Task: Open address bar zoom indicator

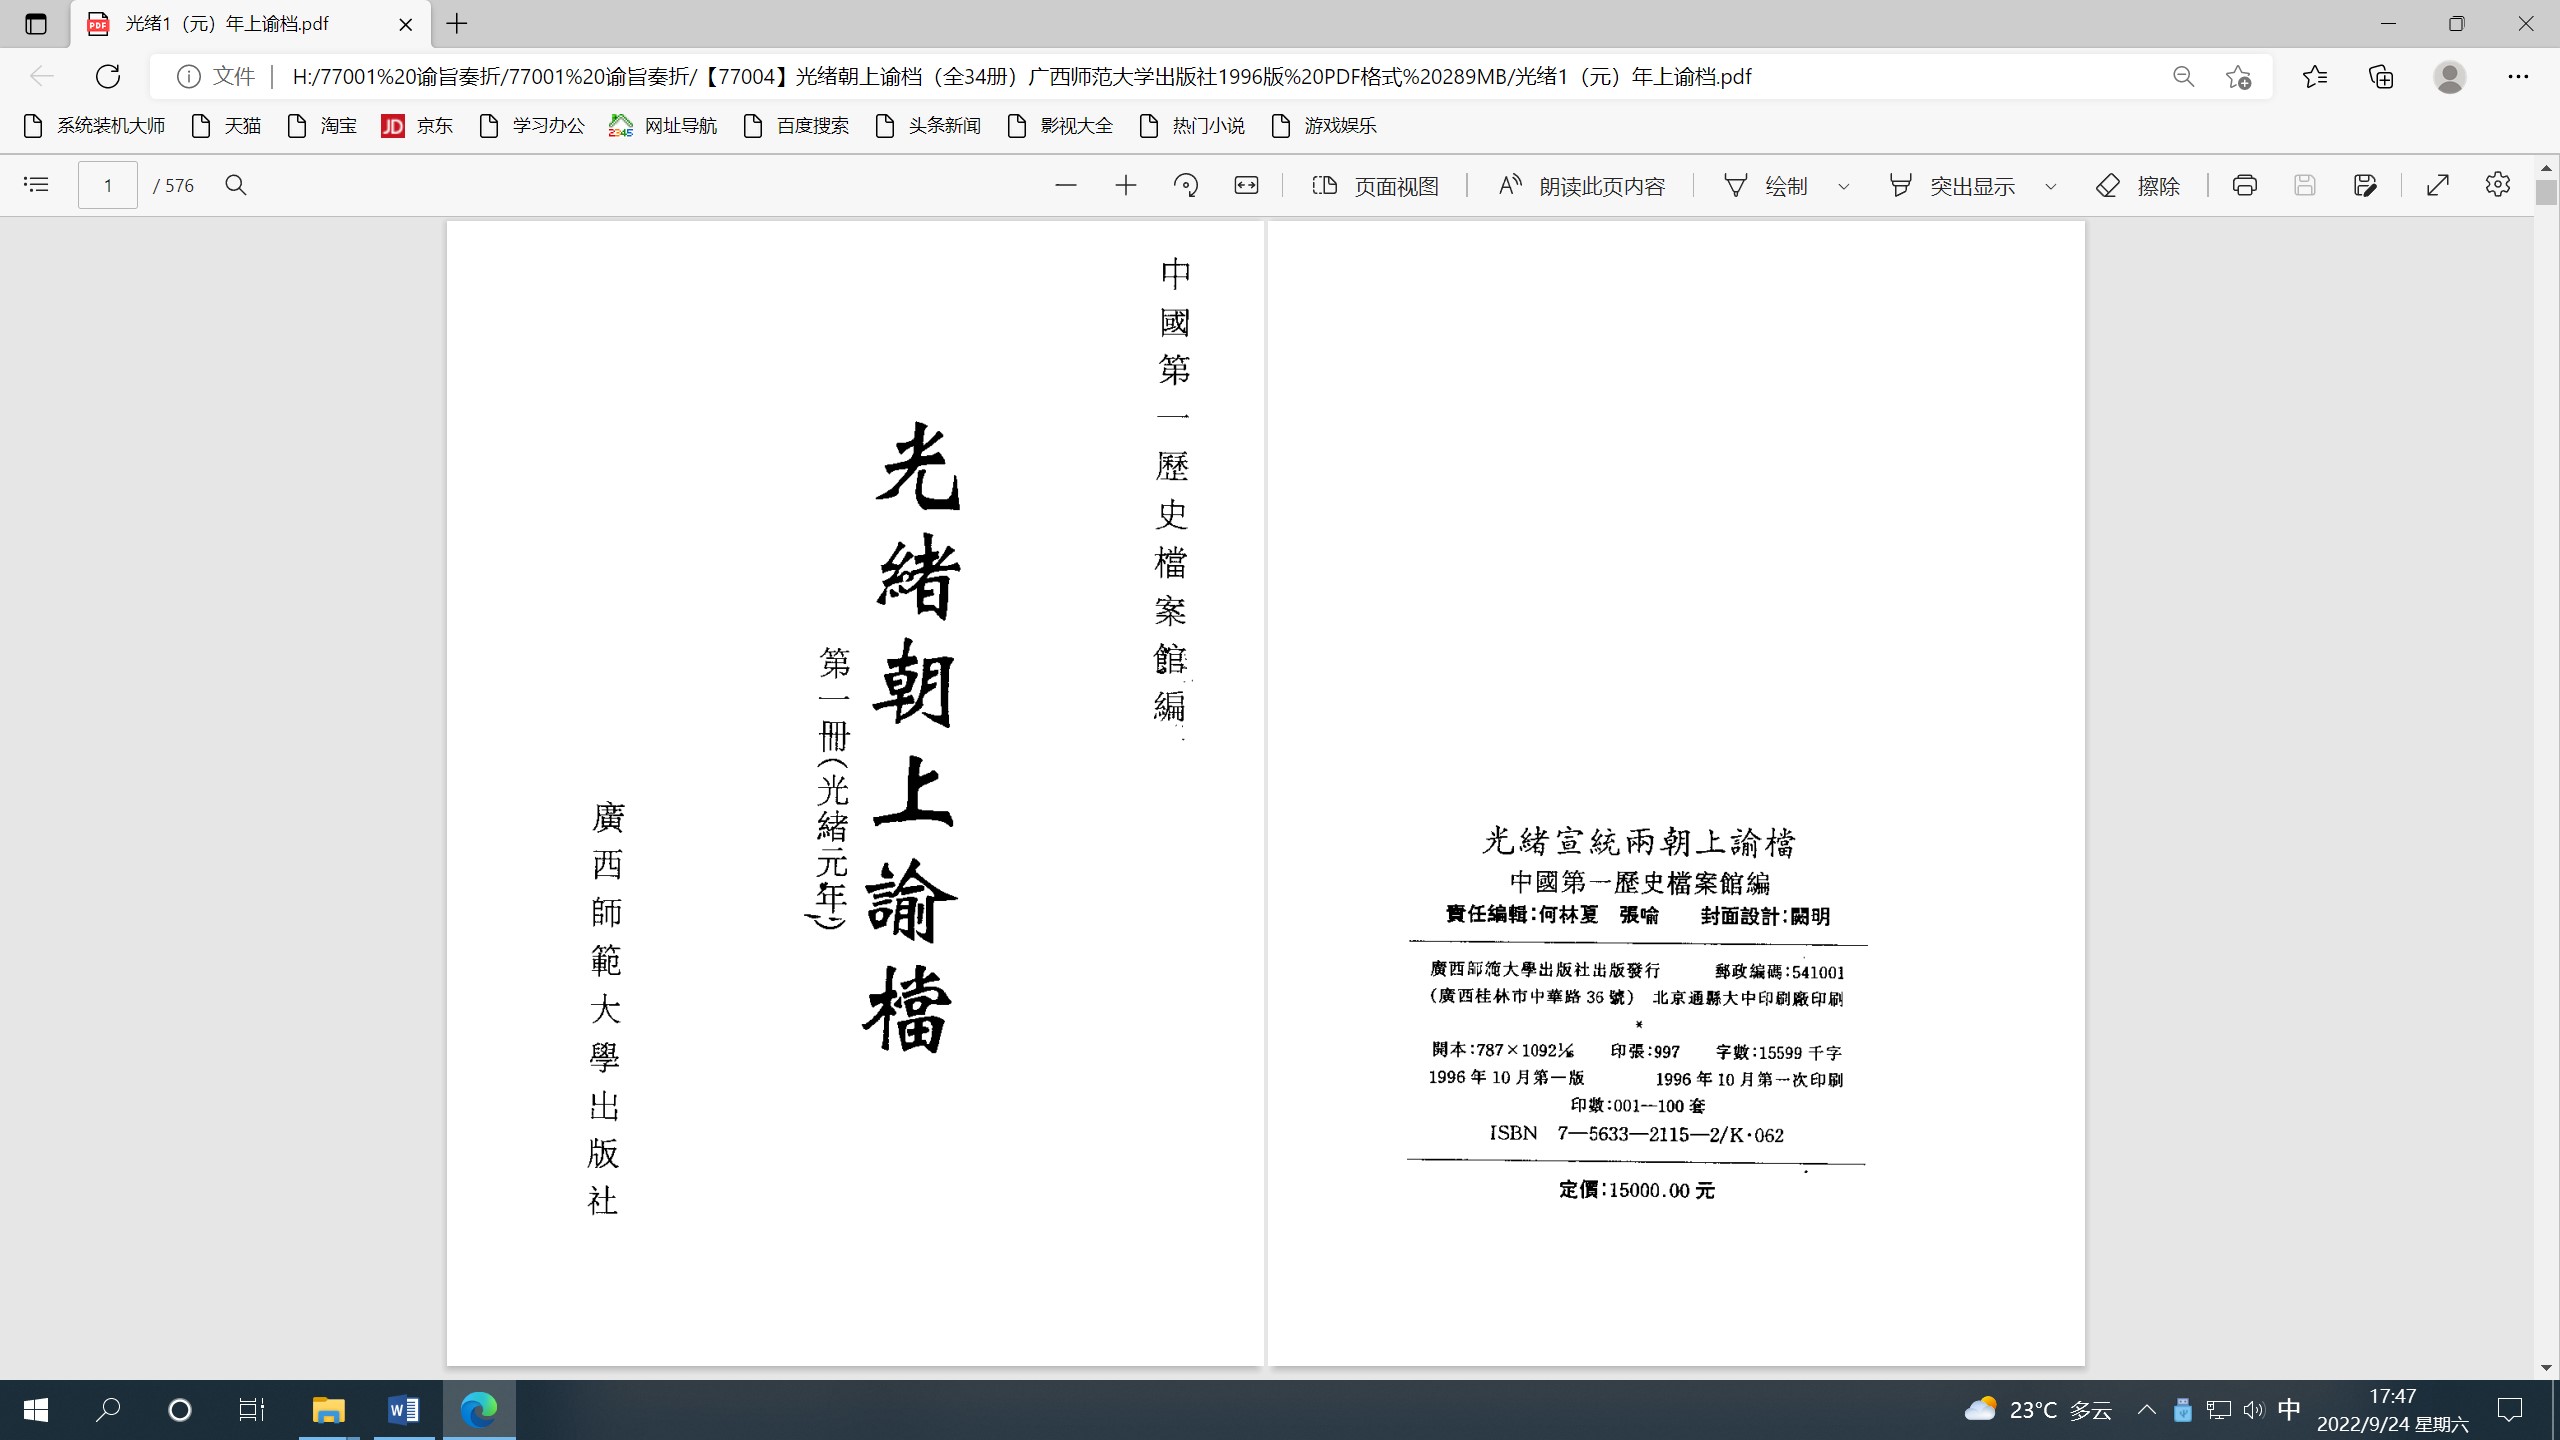Action: [x=2184, y=77]
